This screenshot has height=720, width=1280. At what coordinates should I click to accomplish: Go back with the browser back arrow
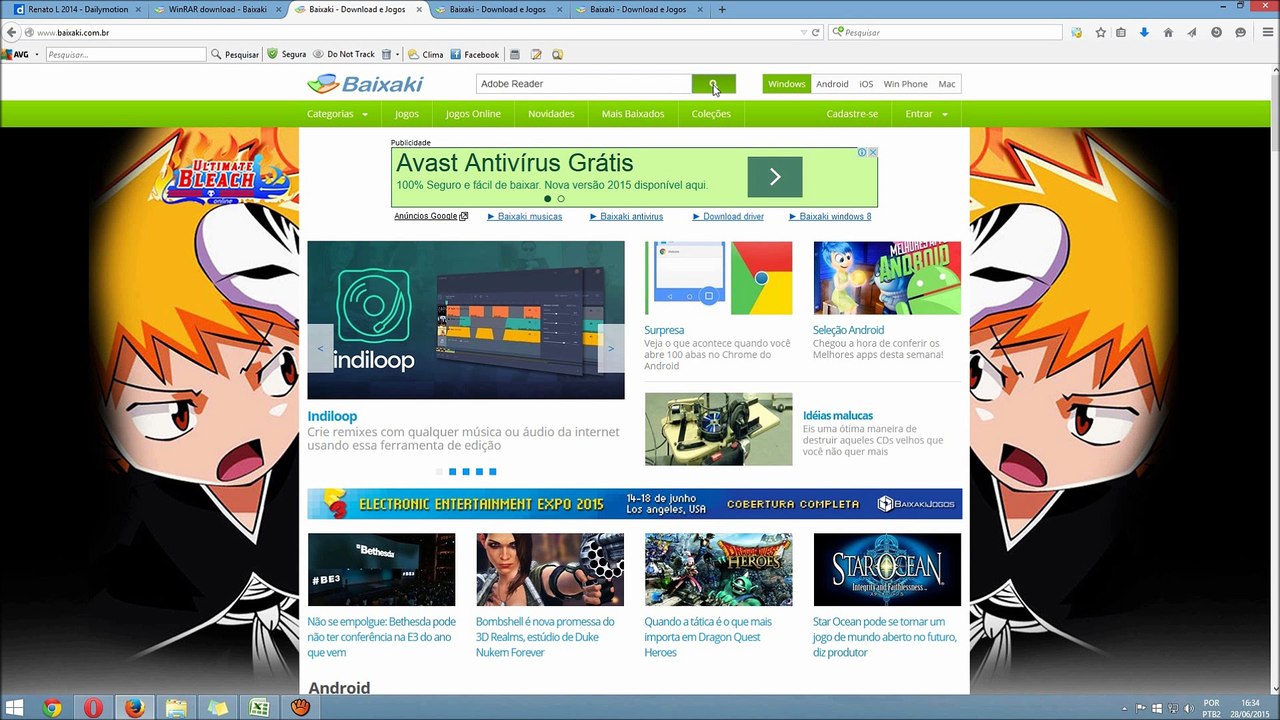(x=12, y=32)
